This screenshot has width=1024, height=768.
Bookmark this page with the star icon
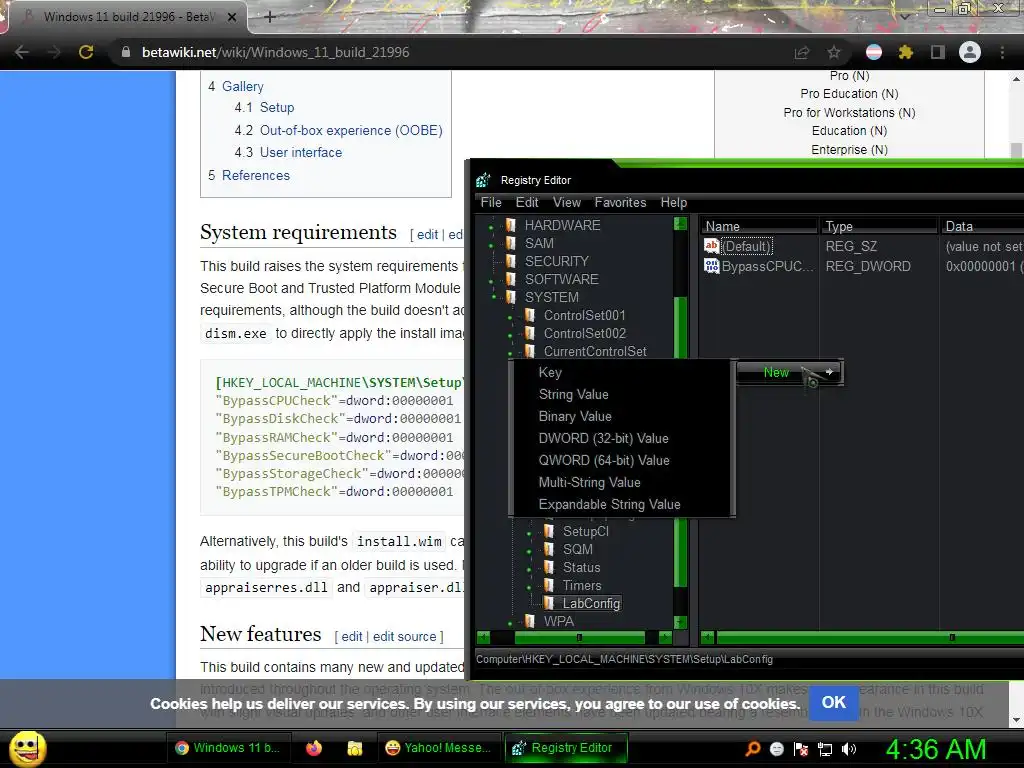(834, 52)
